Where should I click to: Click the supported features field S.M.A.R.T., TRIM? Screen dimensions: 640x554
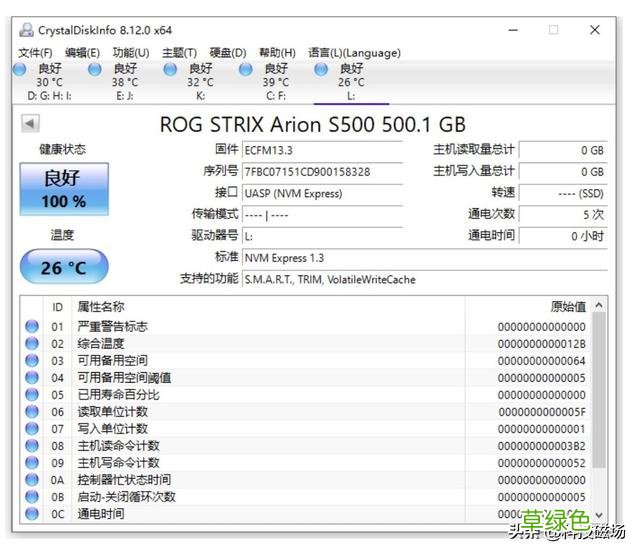424,280
